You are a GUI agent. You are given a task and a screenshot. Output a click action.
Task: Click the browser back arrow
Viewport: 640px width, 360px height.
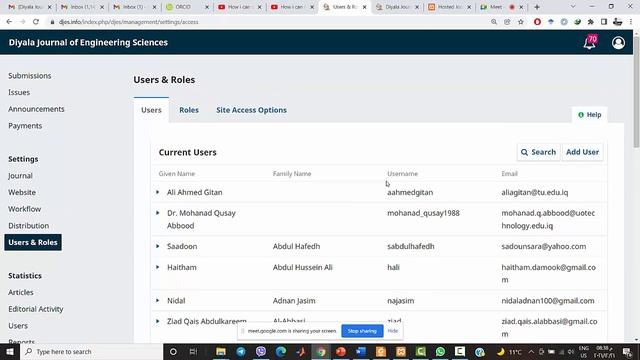coord(9,22)
